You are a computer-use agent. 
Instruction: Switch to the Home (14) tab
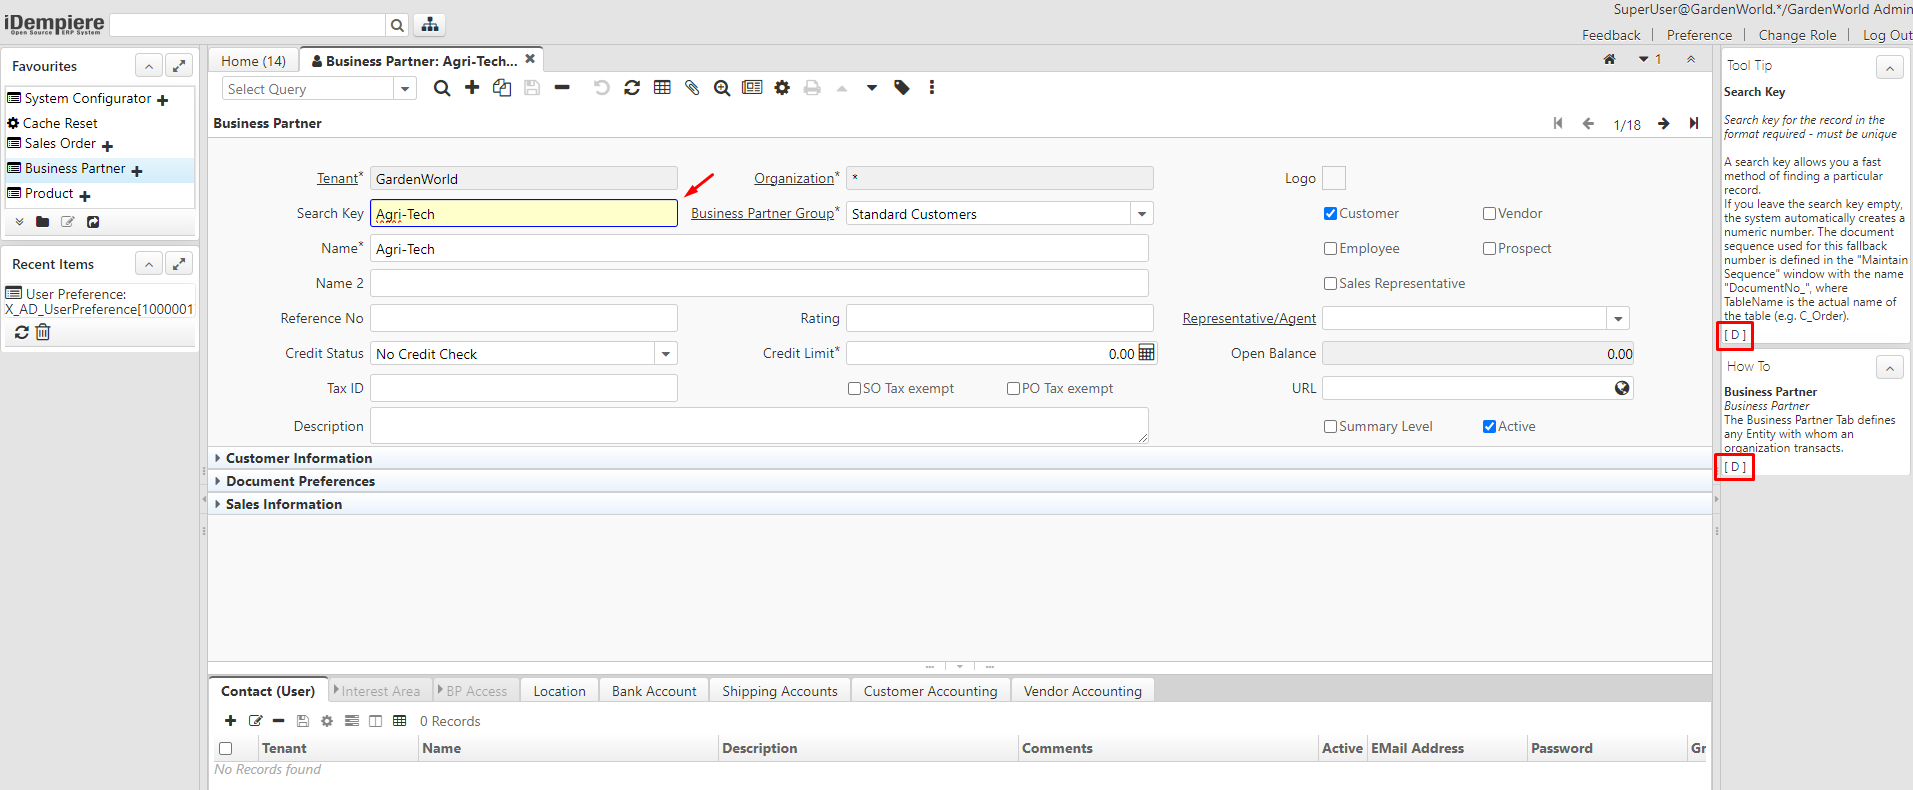[x=254, y=61]
